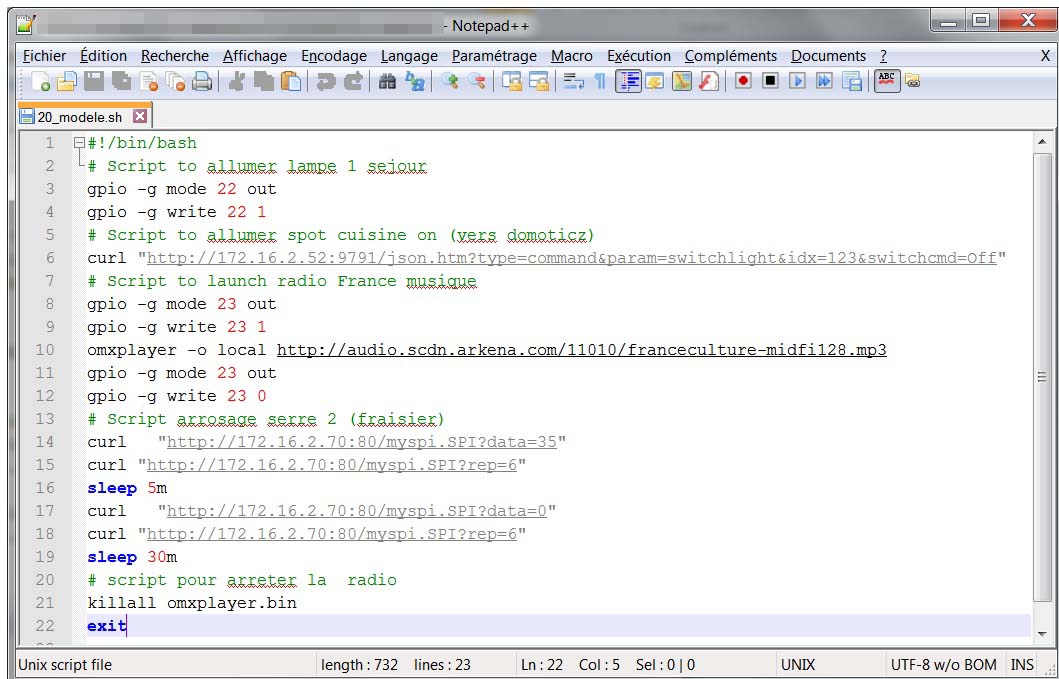Click the Close All toolbar icon
Image resolution: width=1059 pixels, height=679 pixels.
(176, 82)
